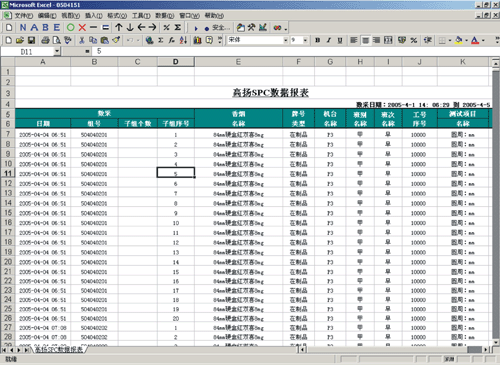500x365 pixels.
Task: Toggle Align Left
Action: tap(354, 40)
